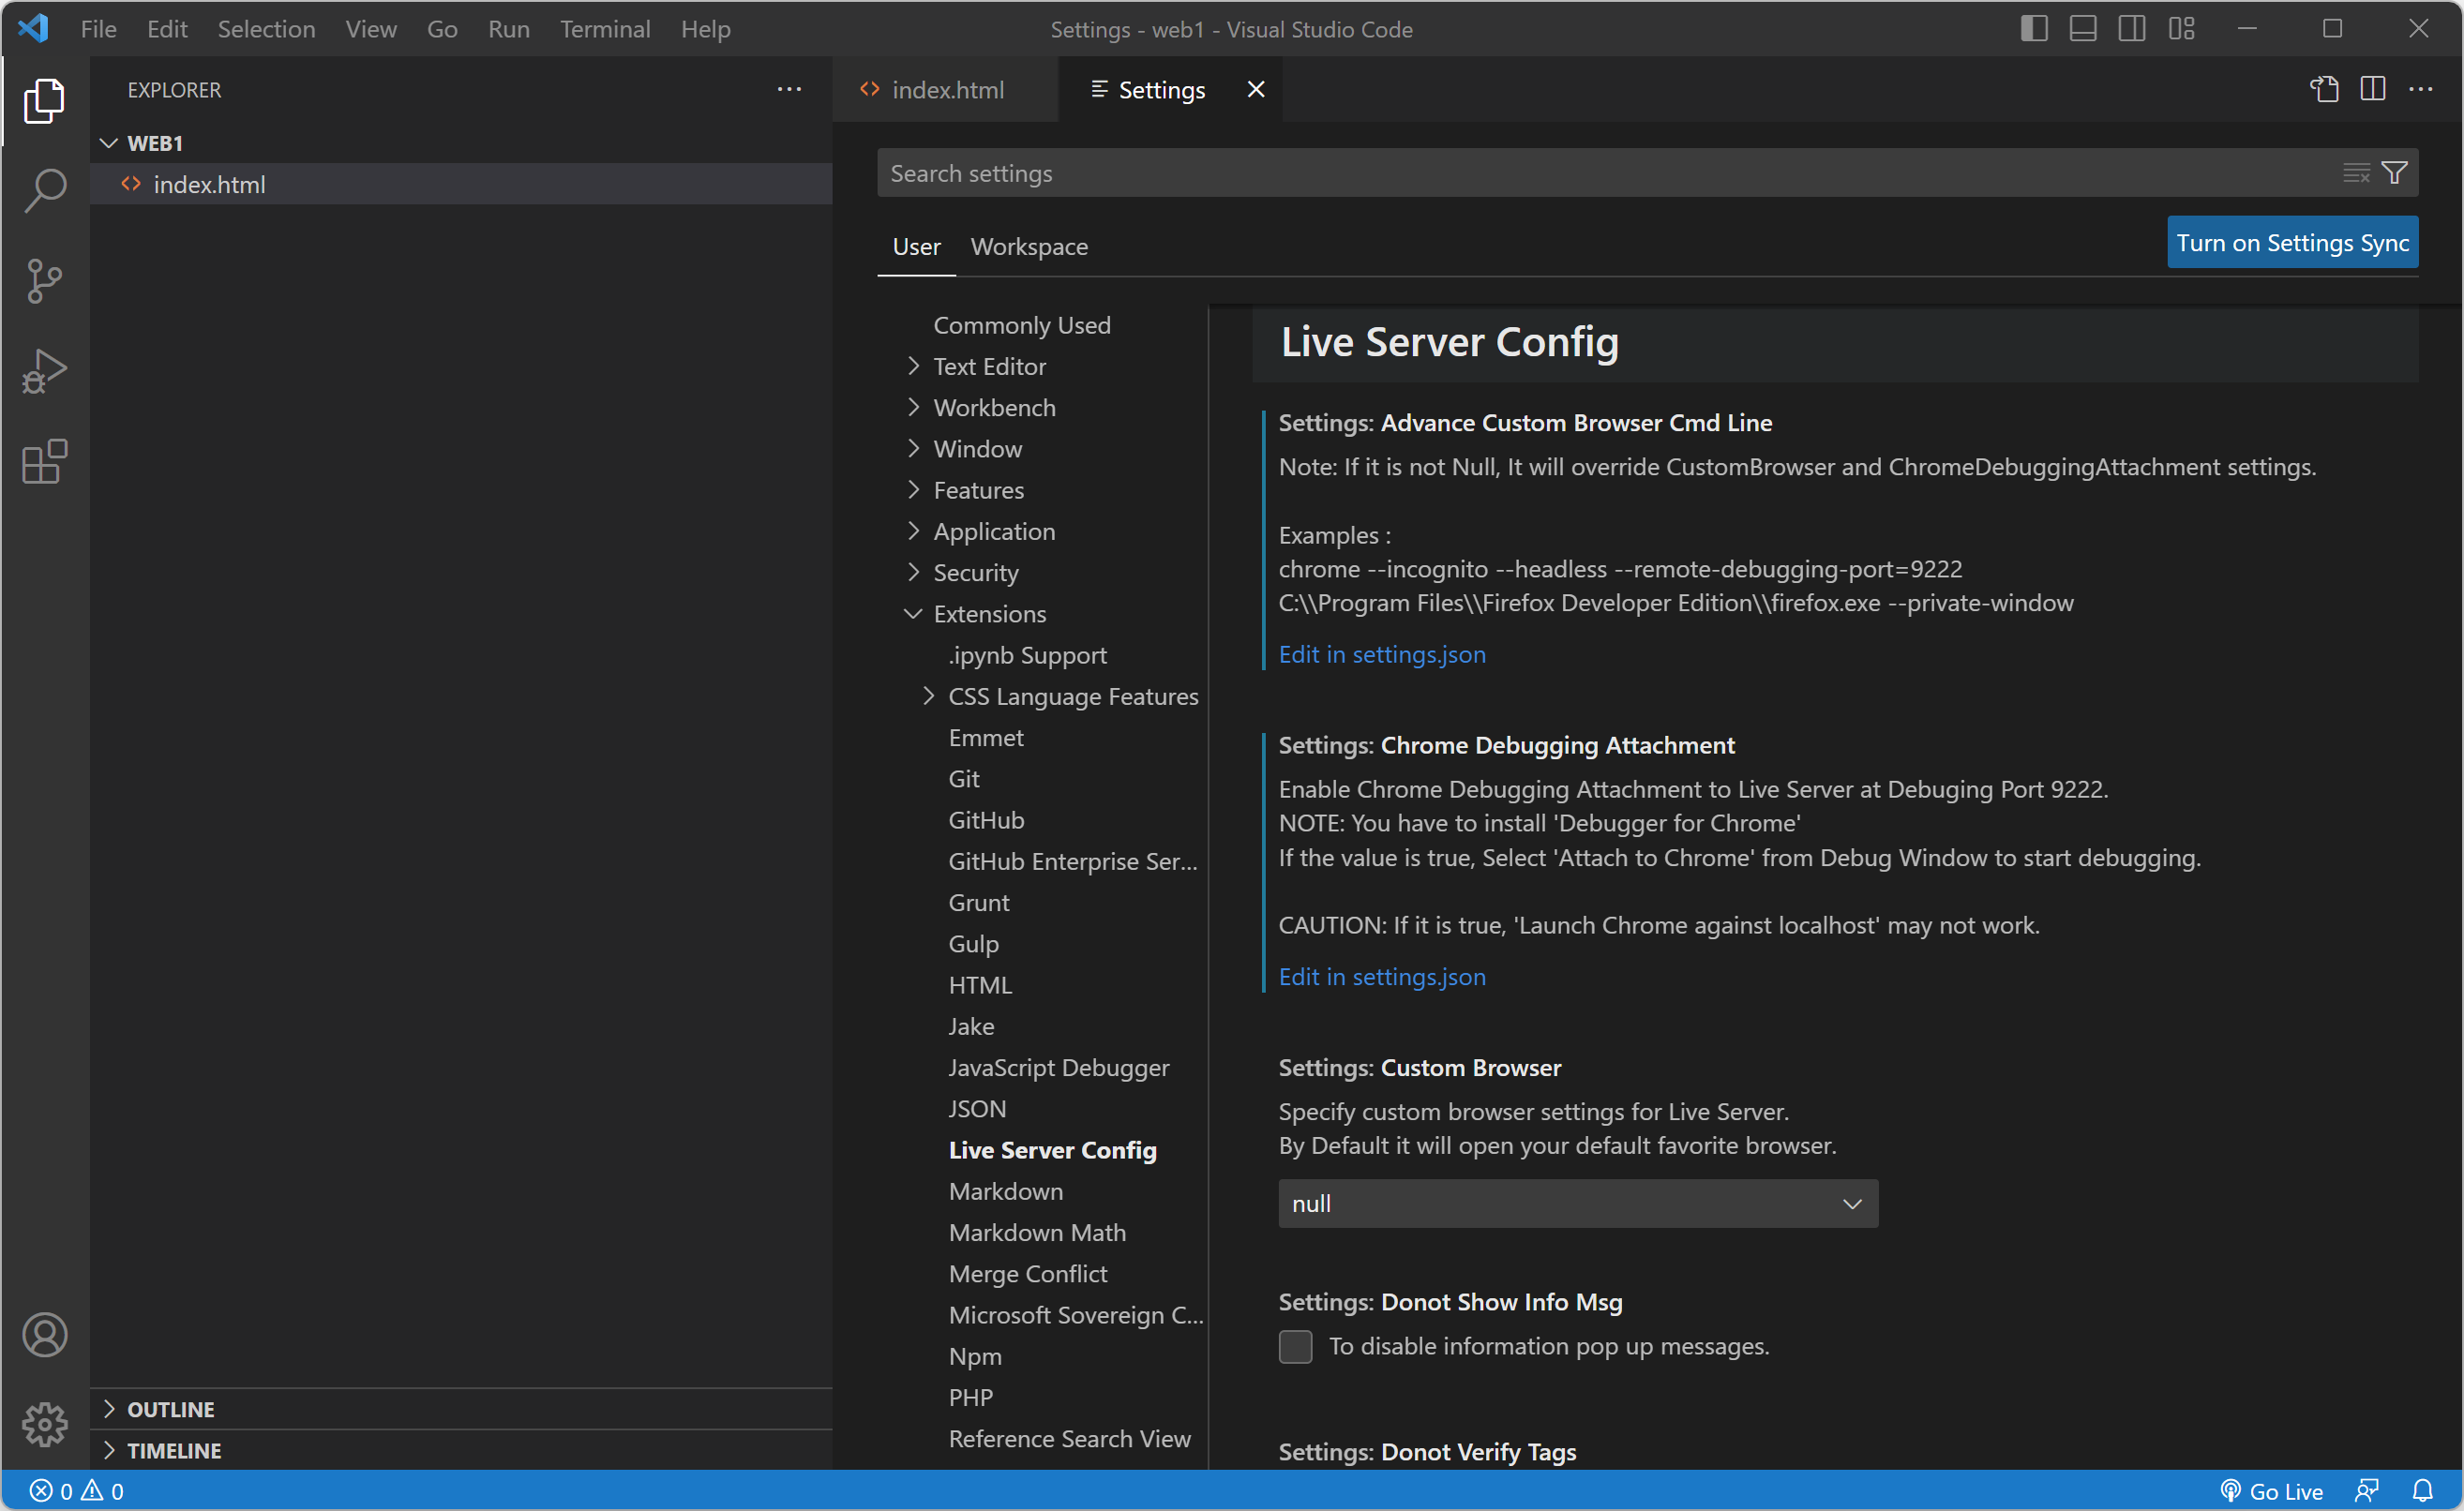Start server with Go Live

coord(2272,1490)
